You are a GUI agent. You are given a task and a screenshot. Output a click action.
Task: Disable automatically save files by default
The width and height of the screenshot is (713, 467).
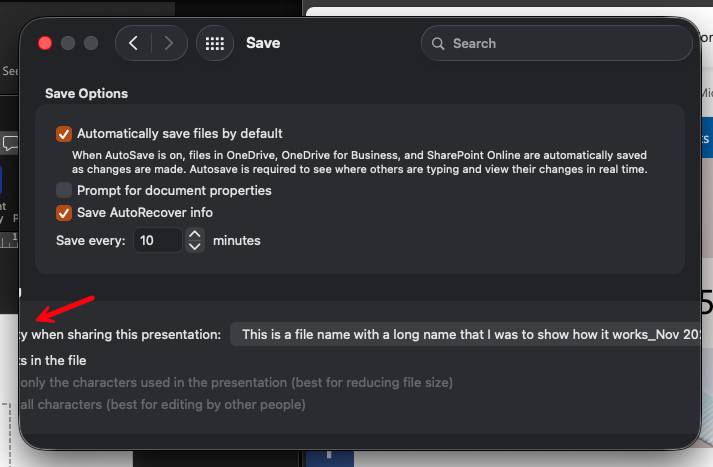tap(64, 134)
